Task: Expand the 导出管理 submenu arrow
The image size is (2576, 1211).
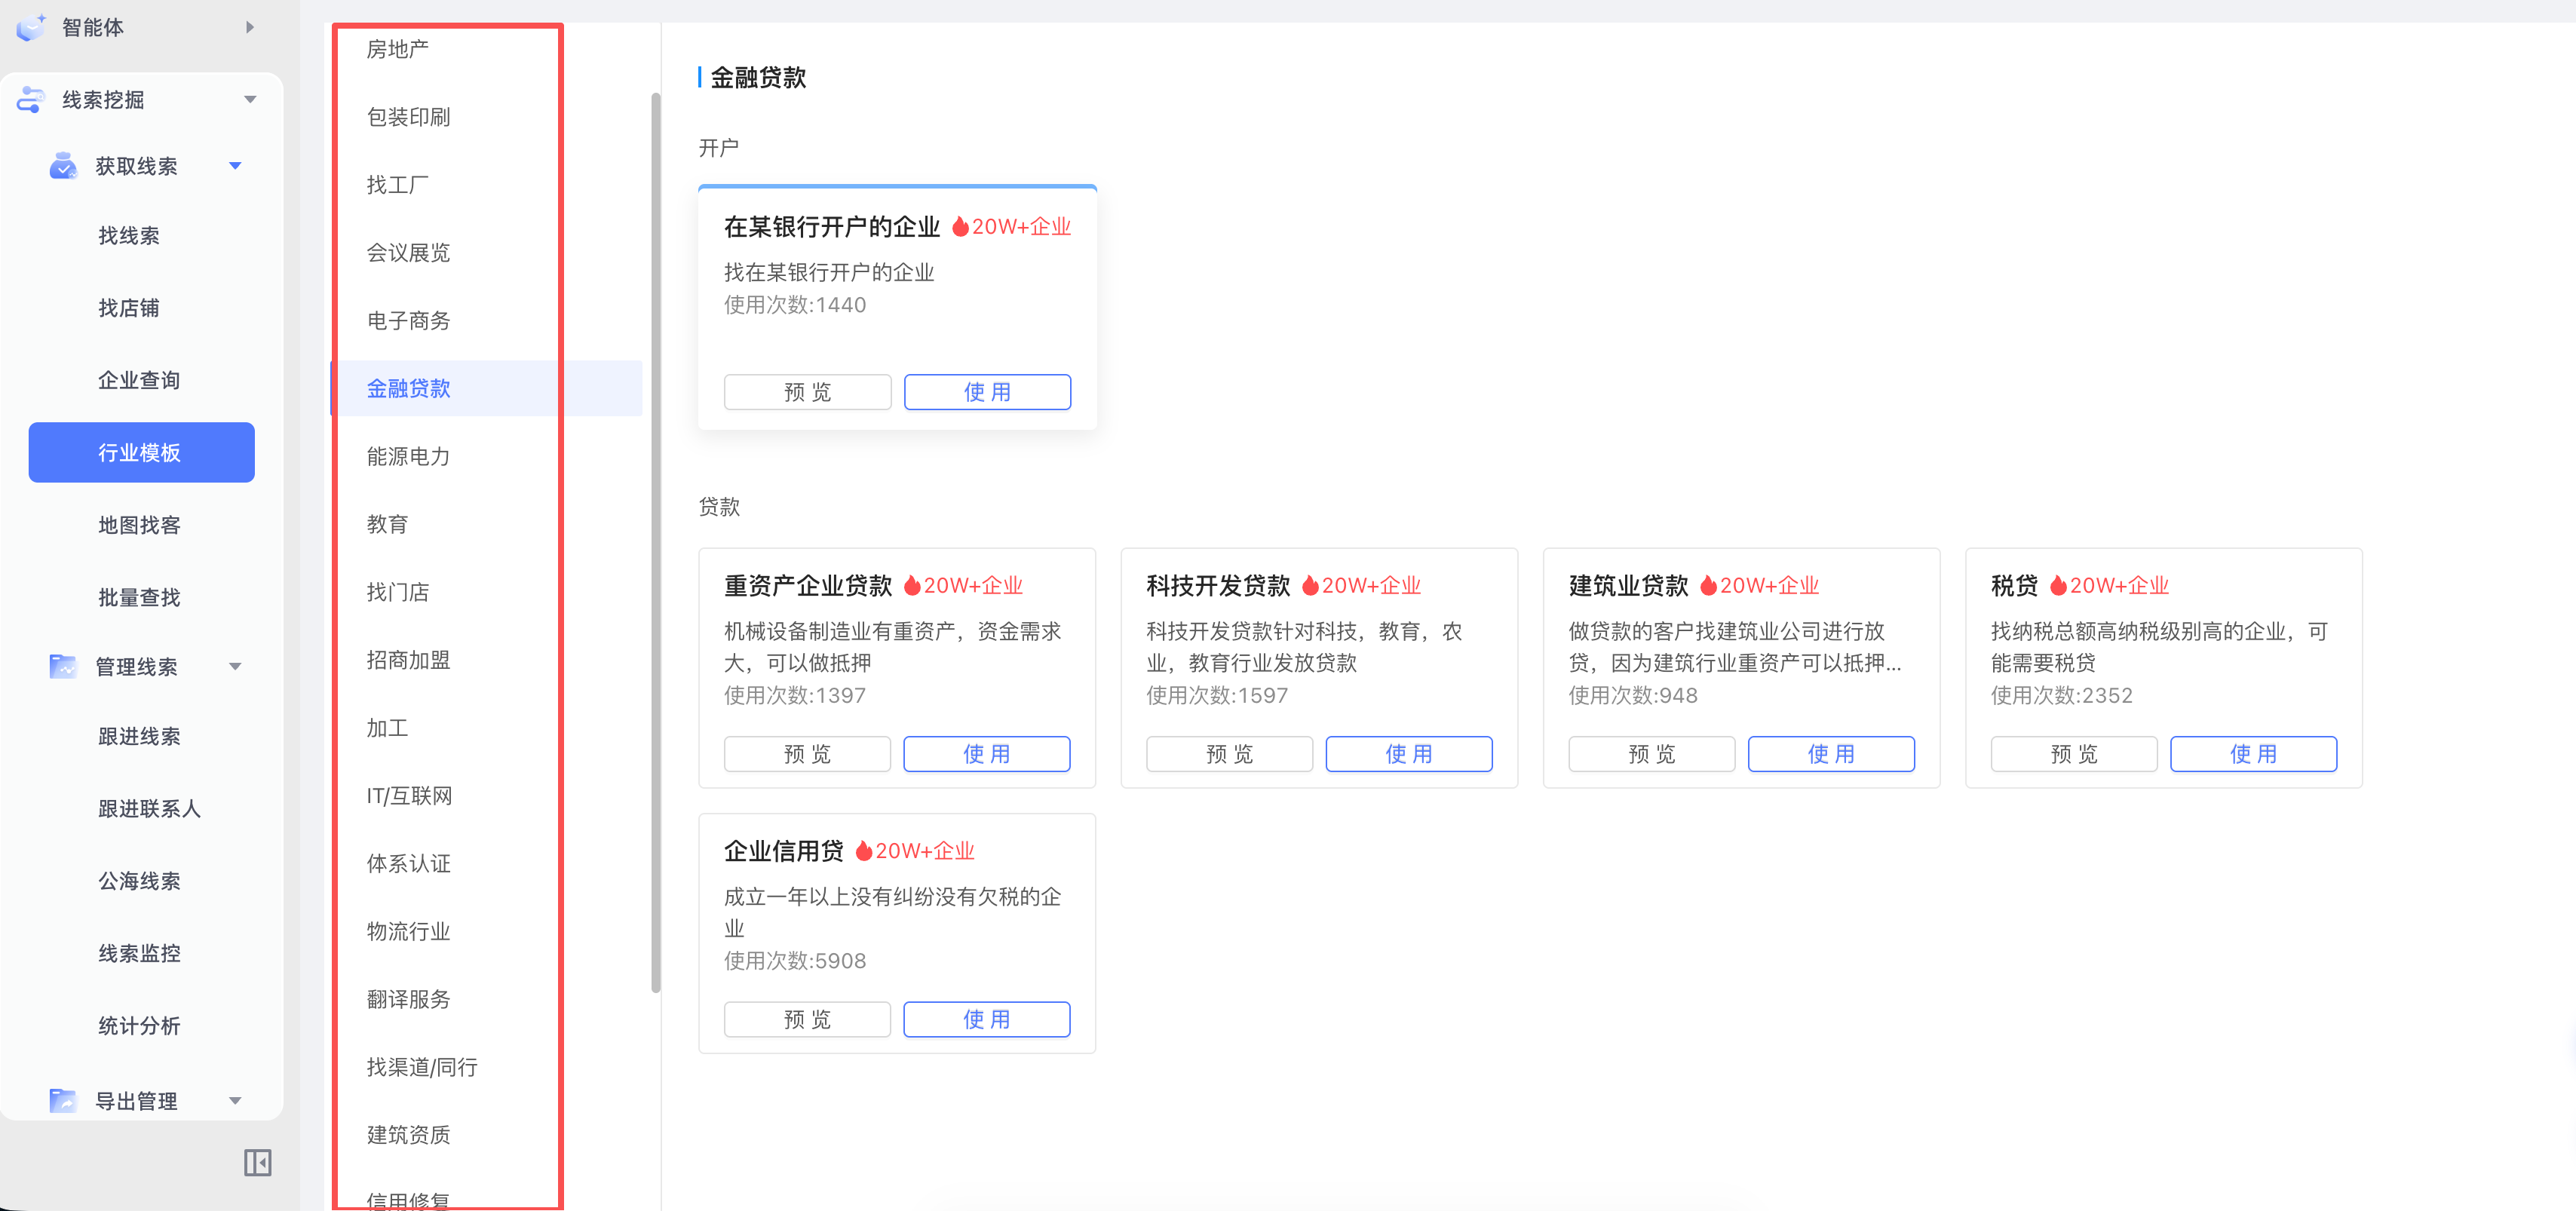Action: 235,1100
